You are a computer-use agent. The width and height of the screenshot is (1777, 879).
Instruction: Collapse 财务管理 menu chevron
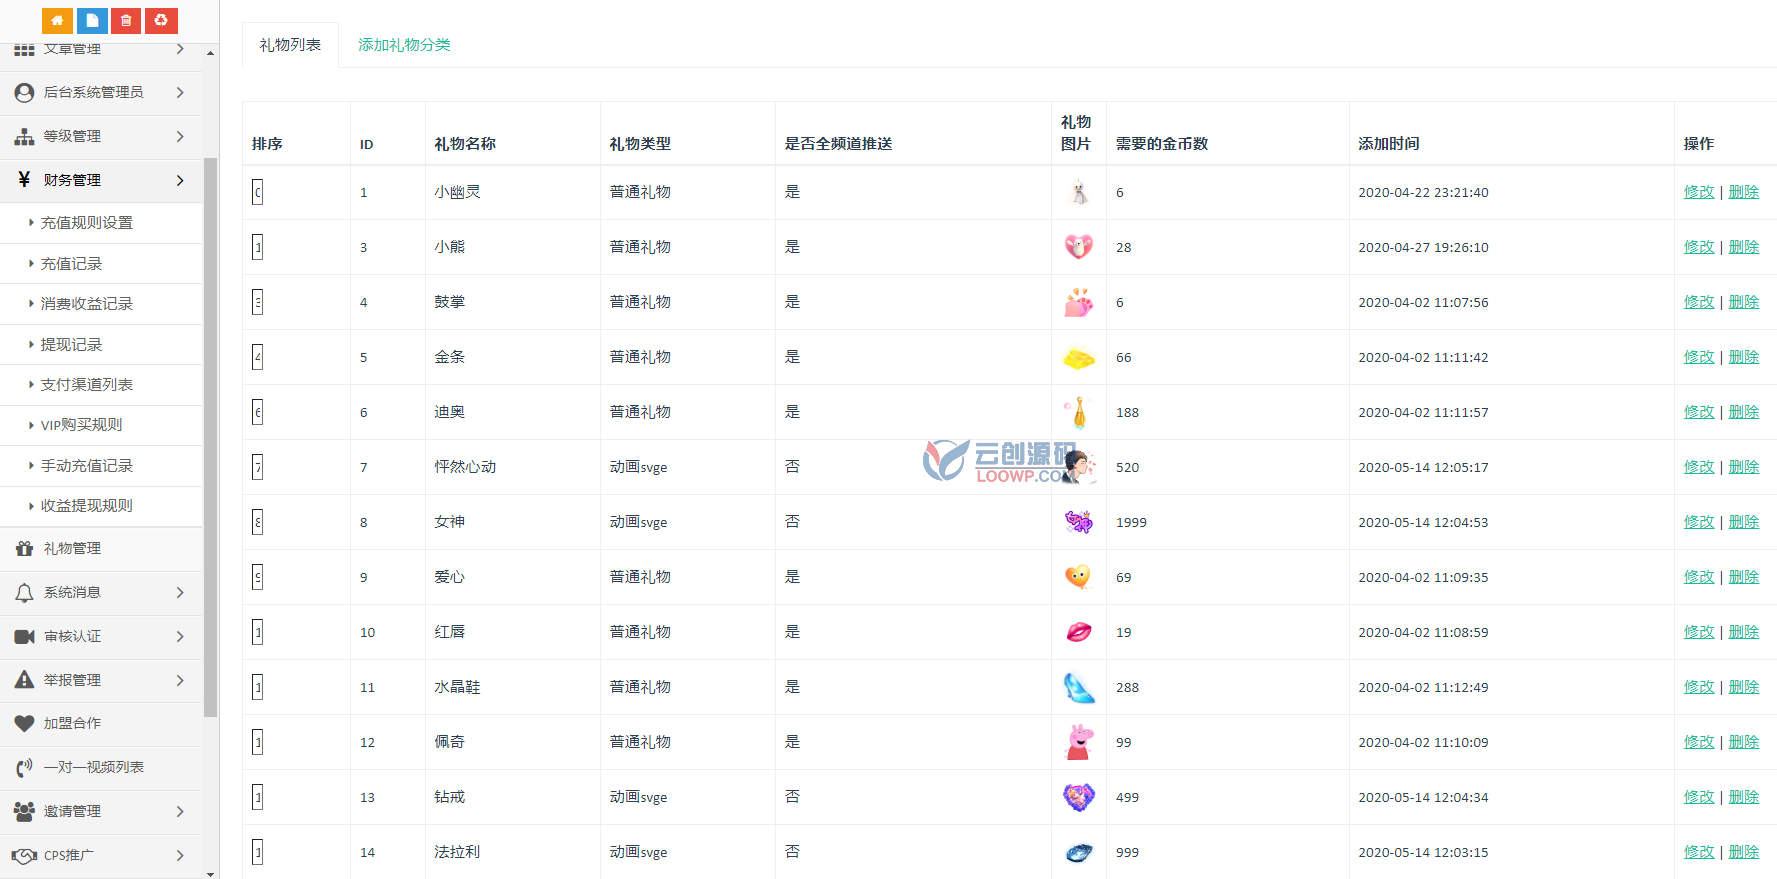pos(180,180)
